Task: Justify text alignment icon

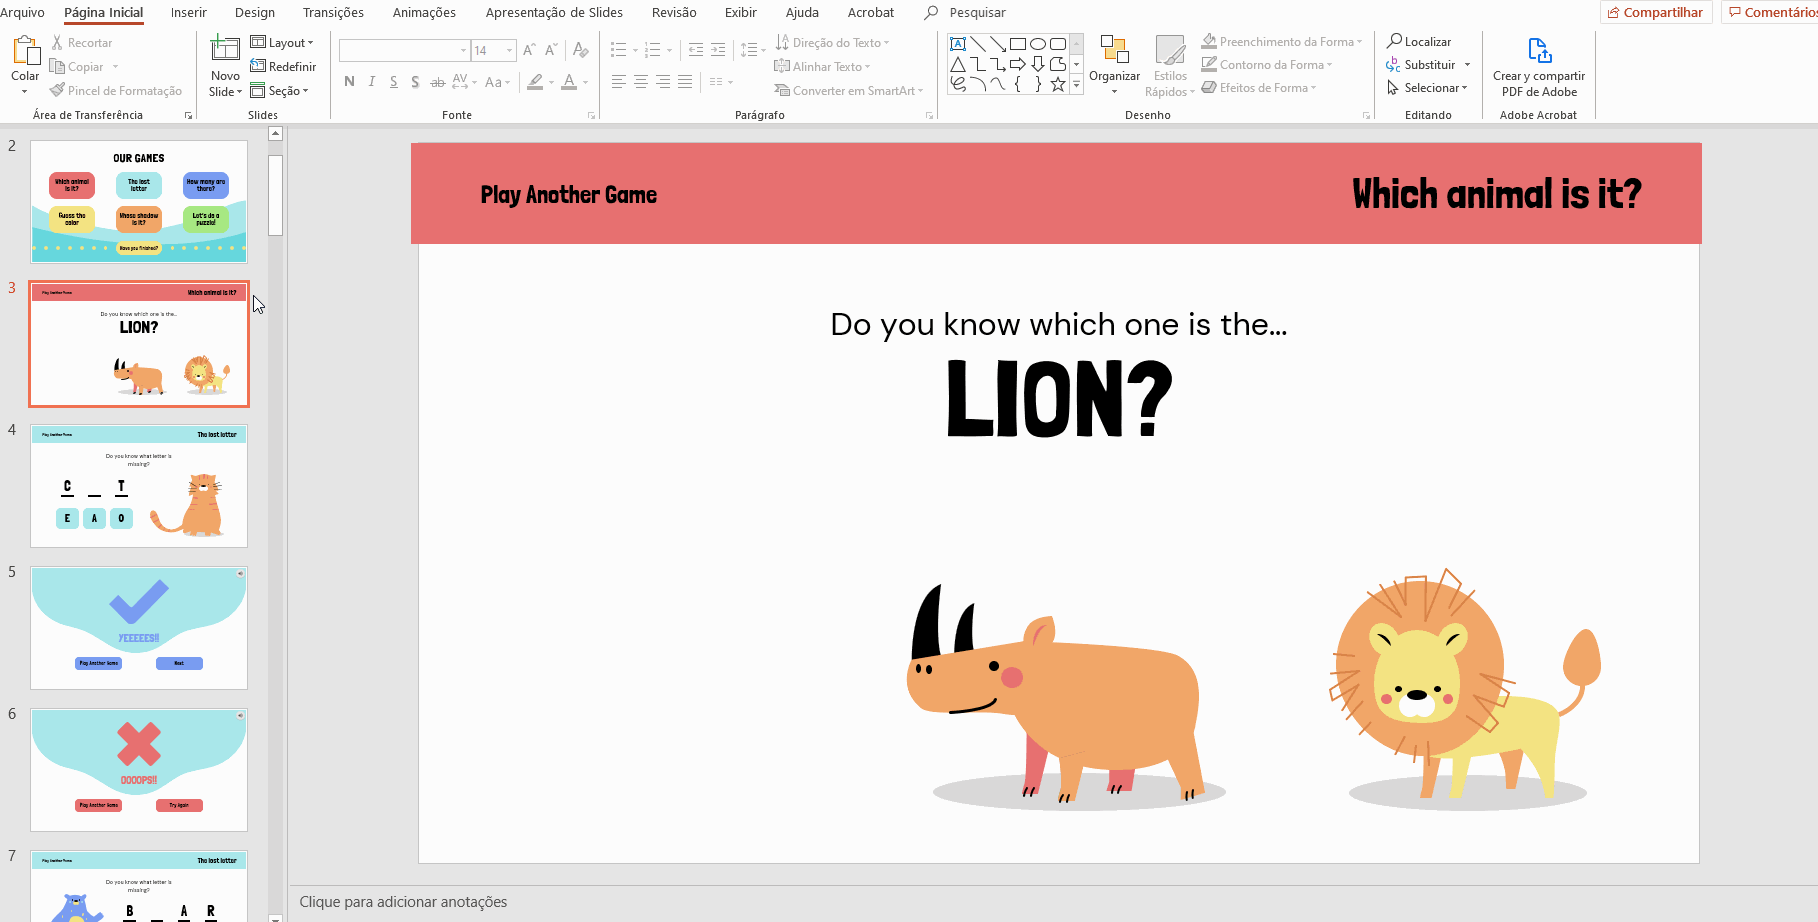Action: tap(685, 82)
